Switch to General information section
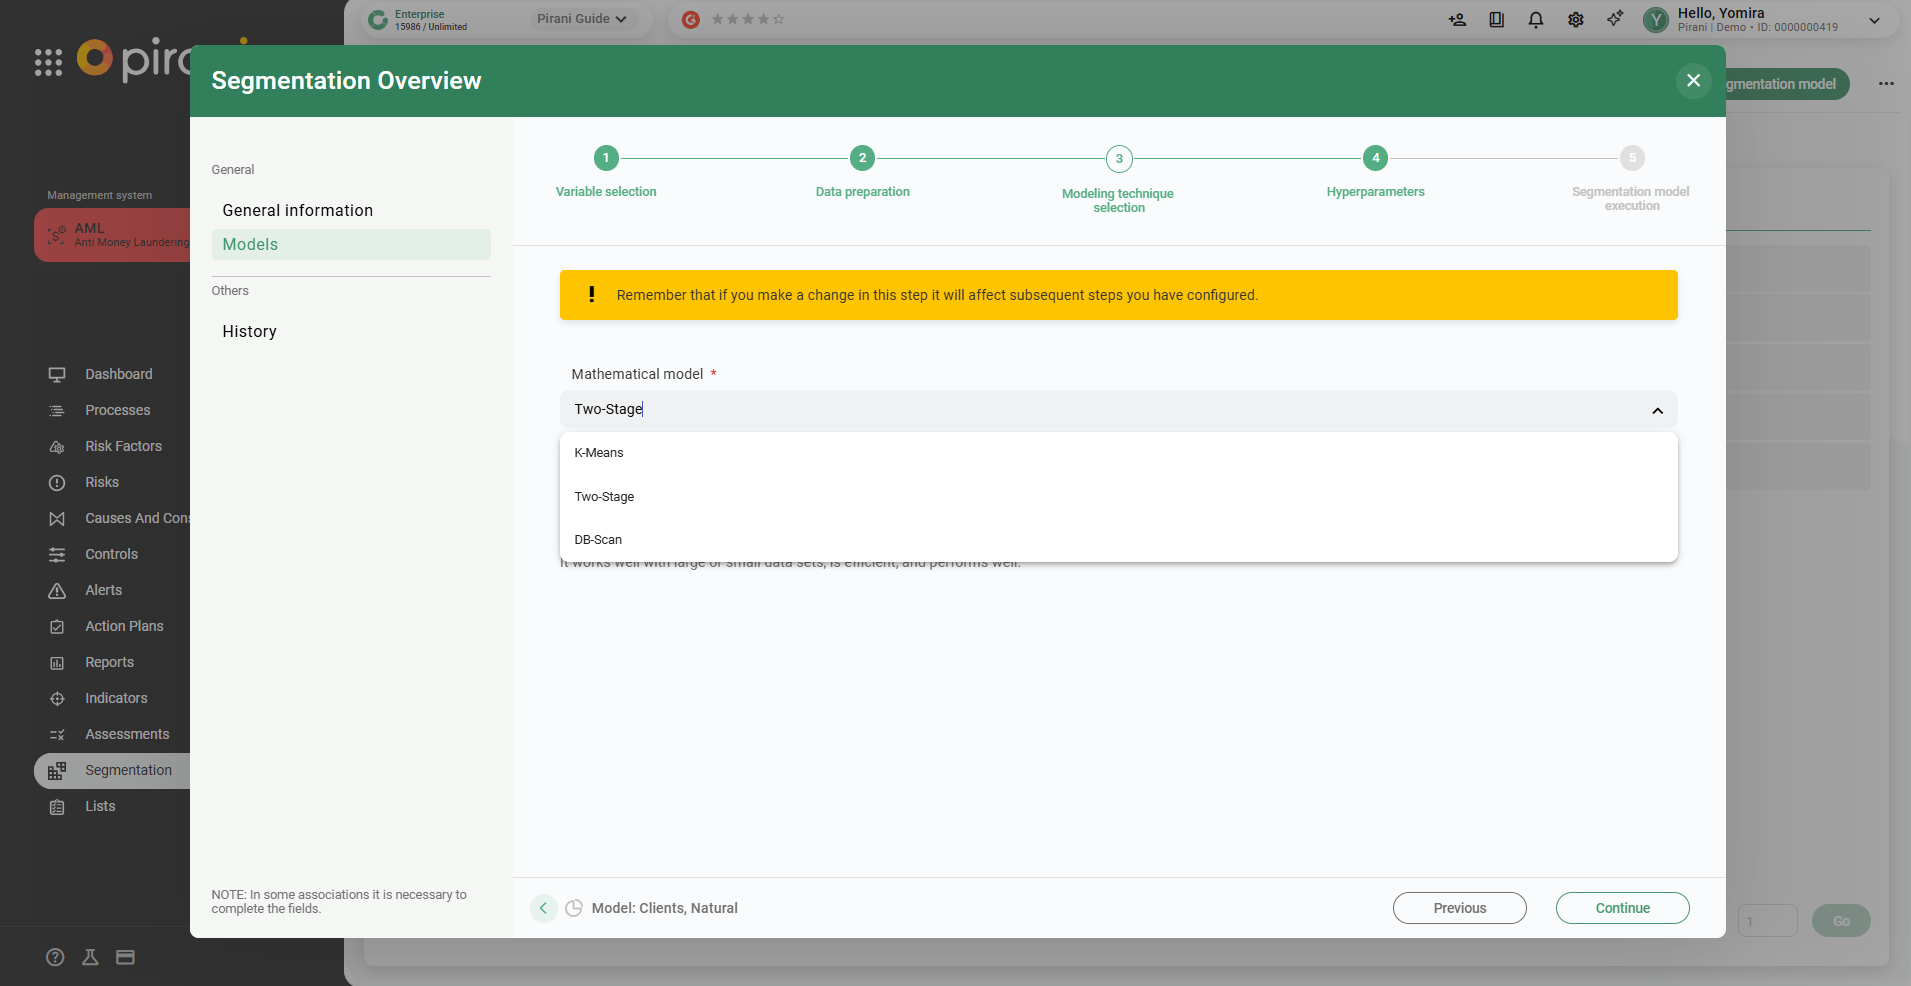The height and width of the screenshot is (986, 1911). (298, 211)
